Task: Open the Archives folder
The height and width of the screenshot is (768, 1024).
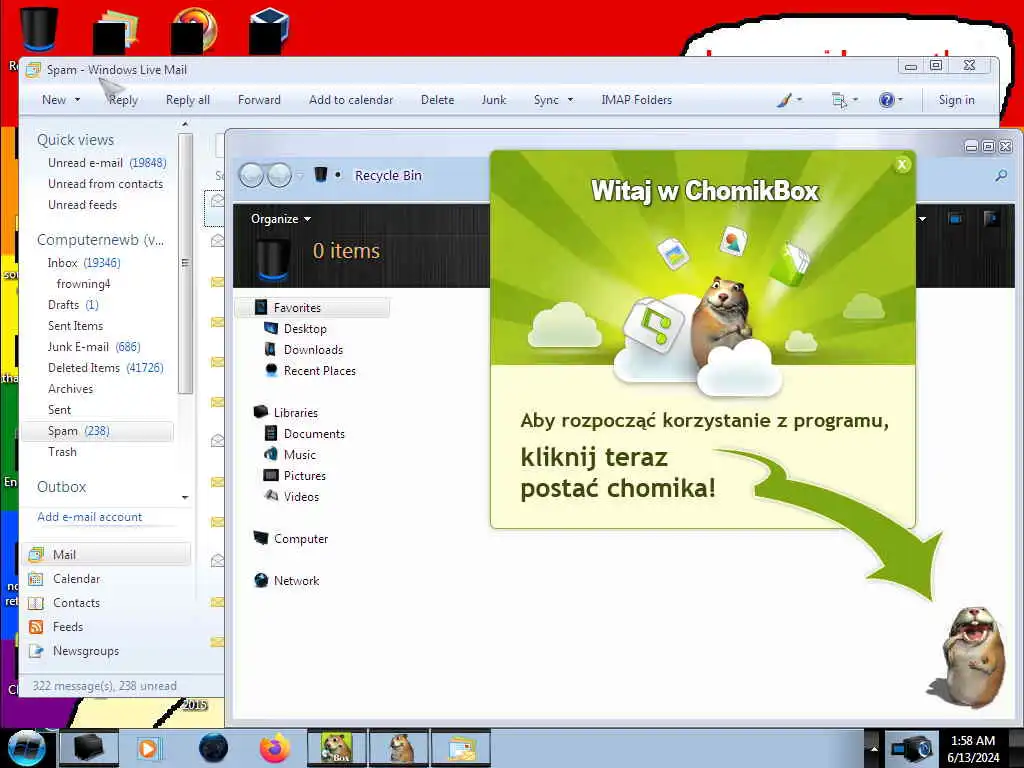Action: click(x=71, y=389)
